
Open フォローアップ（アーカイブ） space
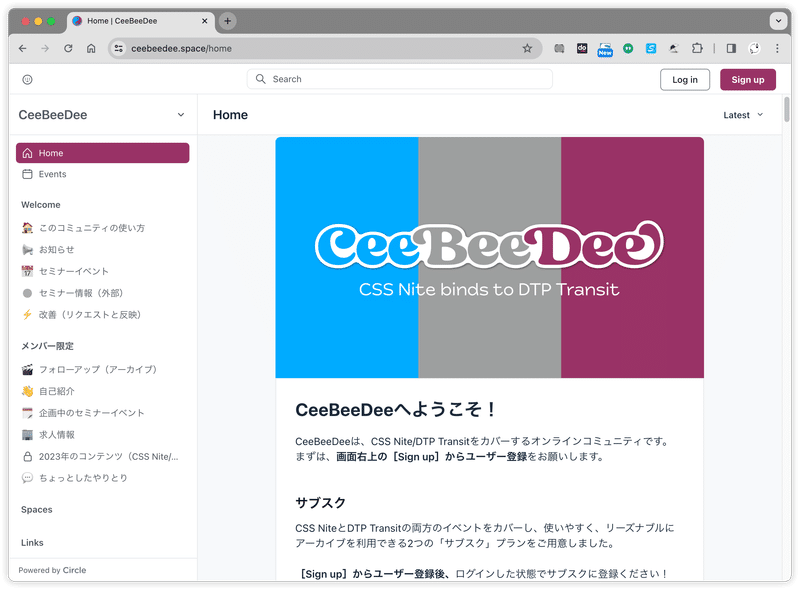point(103,370)
